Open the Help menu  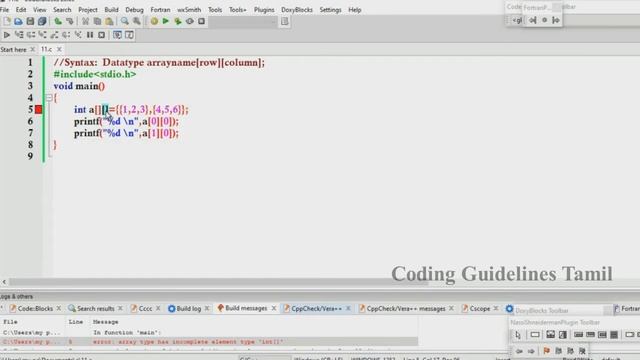pos(355,10)
